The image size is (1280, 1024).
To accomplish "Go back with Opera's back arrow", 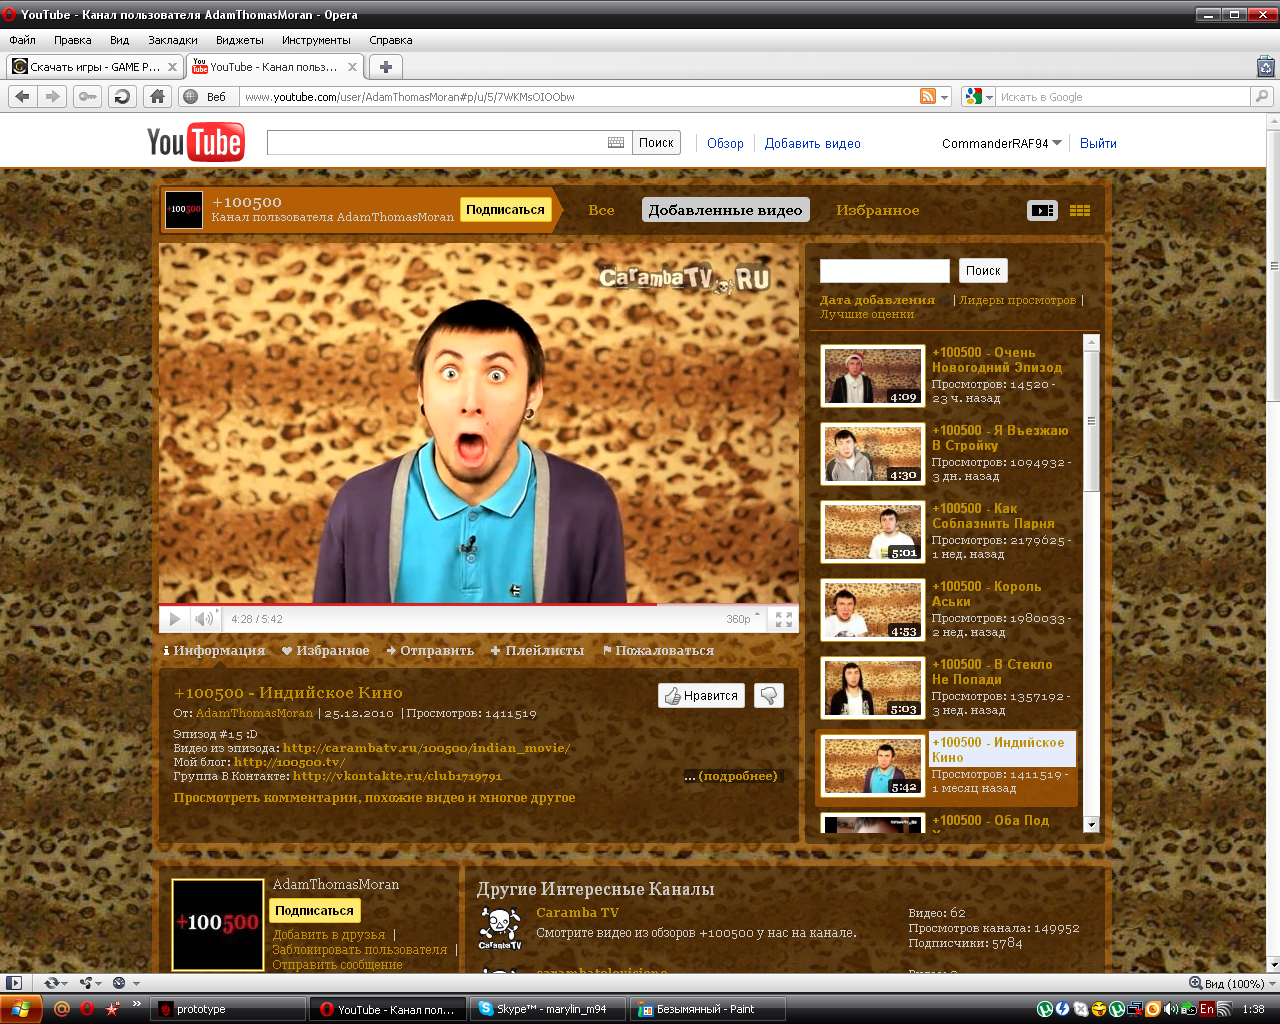I will pos(22,97).
